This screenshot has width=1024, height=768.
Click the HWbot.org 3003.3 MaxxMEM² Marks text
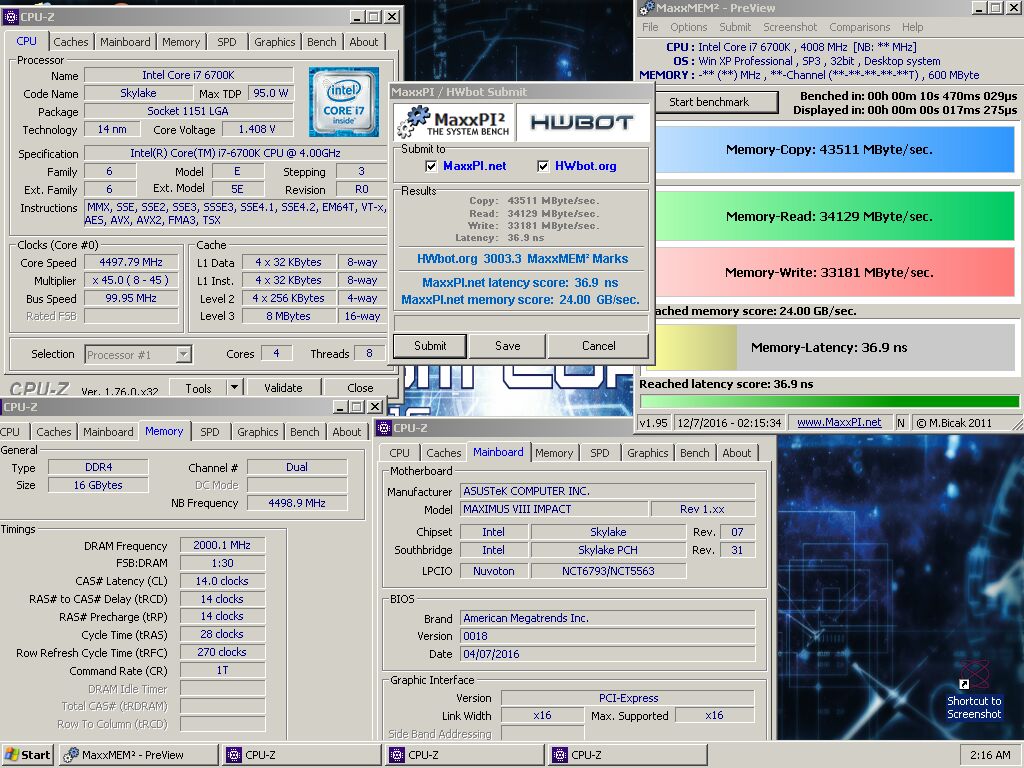tap(522, 259)
